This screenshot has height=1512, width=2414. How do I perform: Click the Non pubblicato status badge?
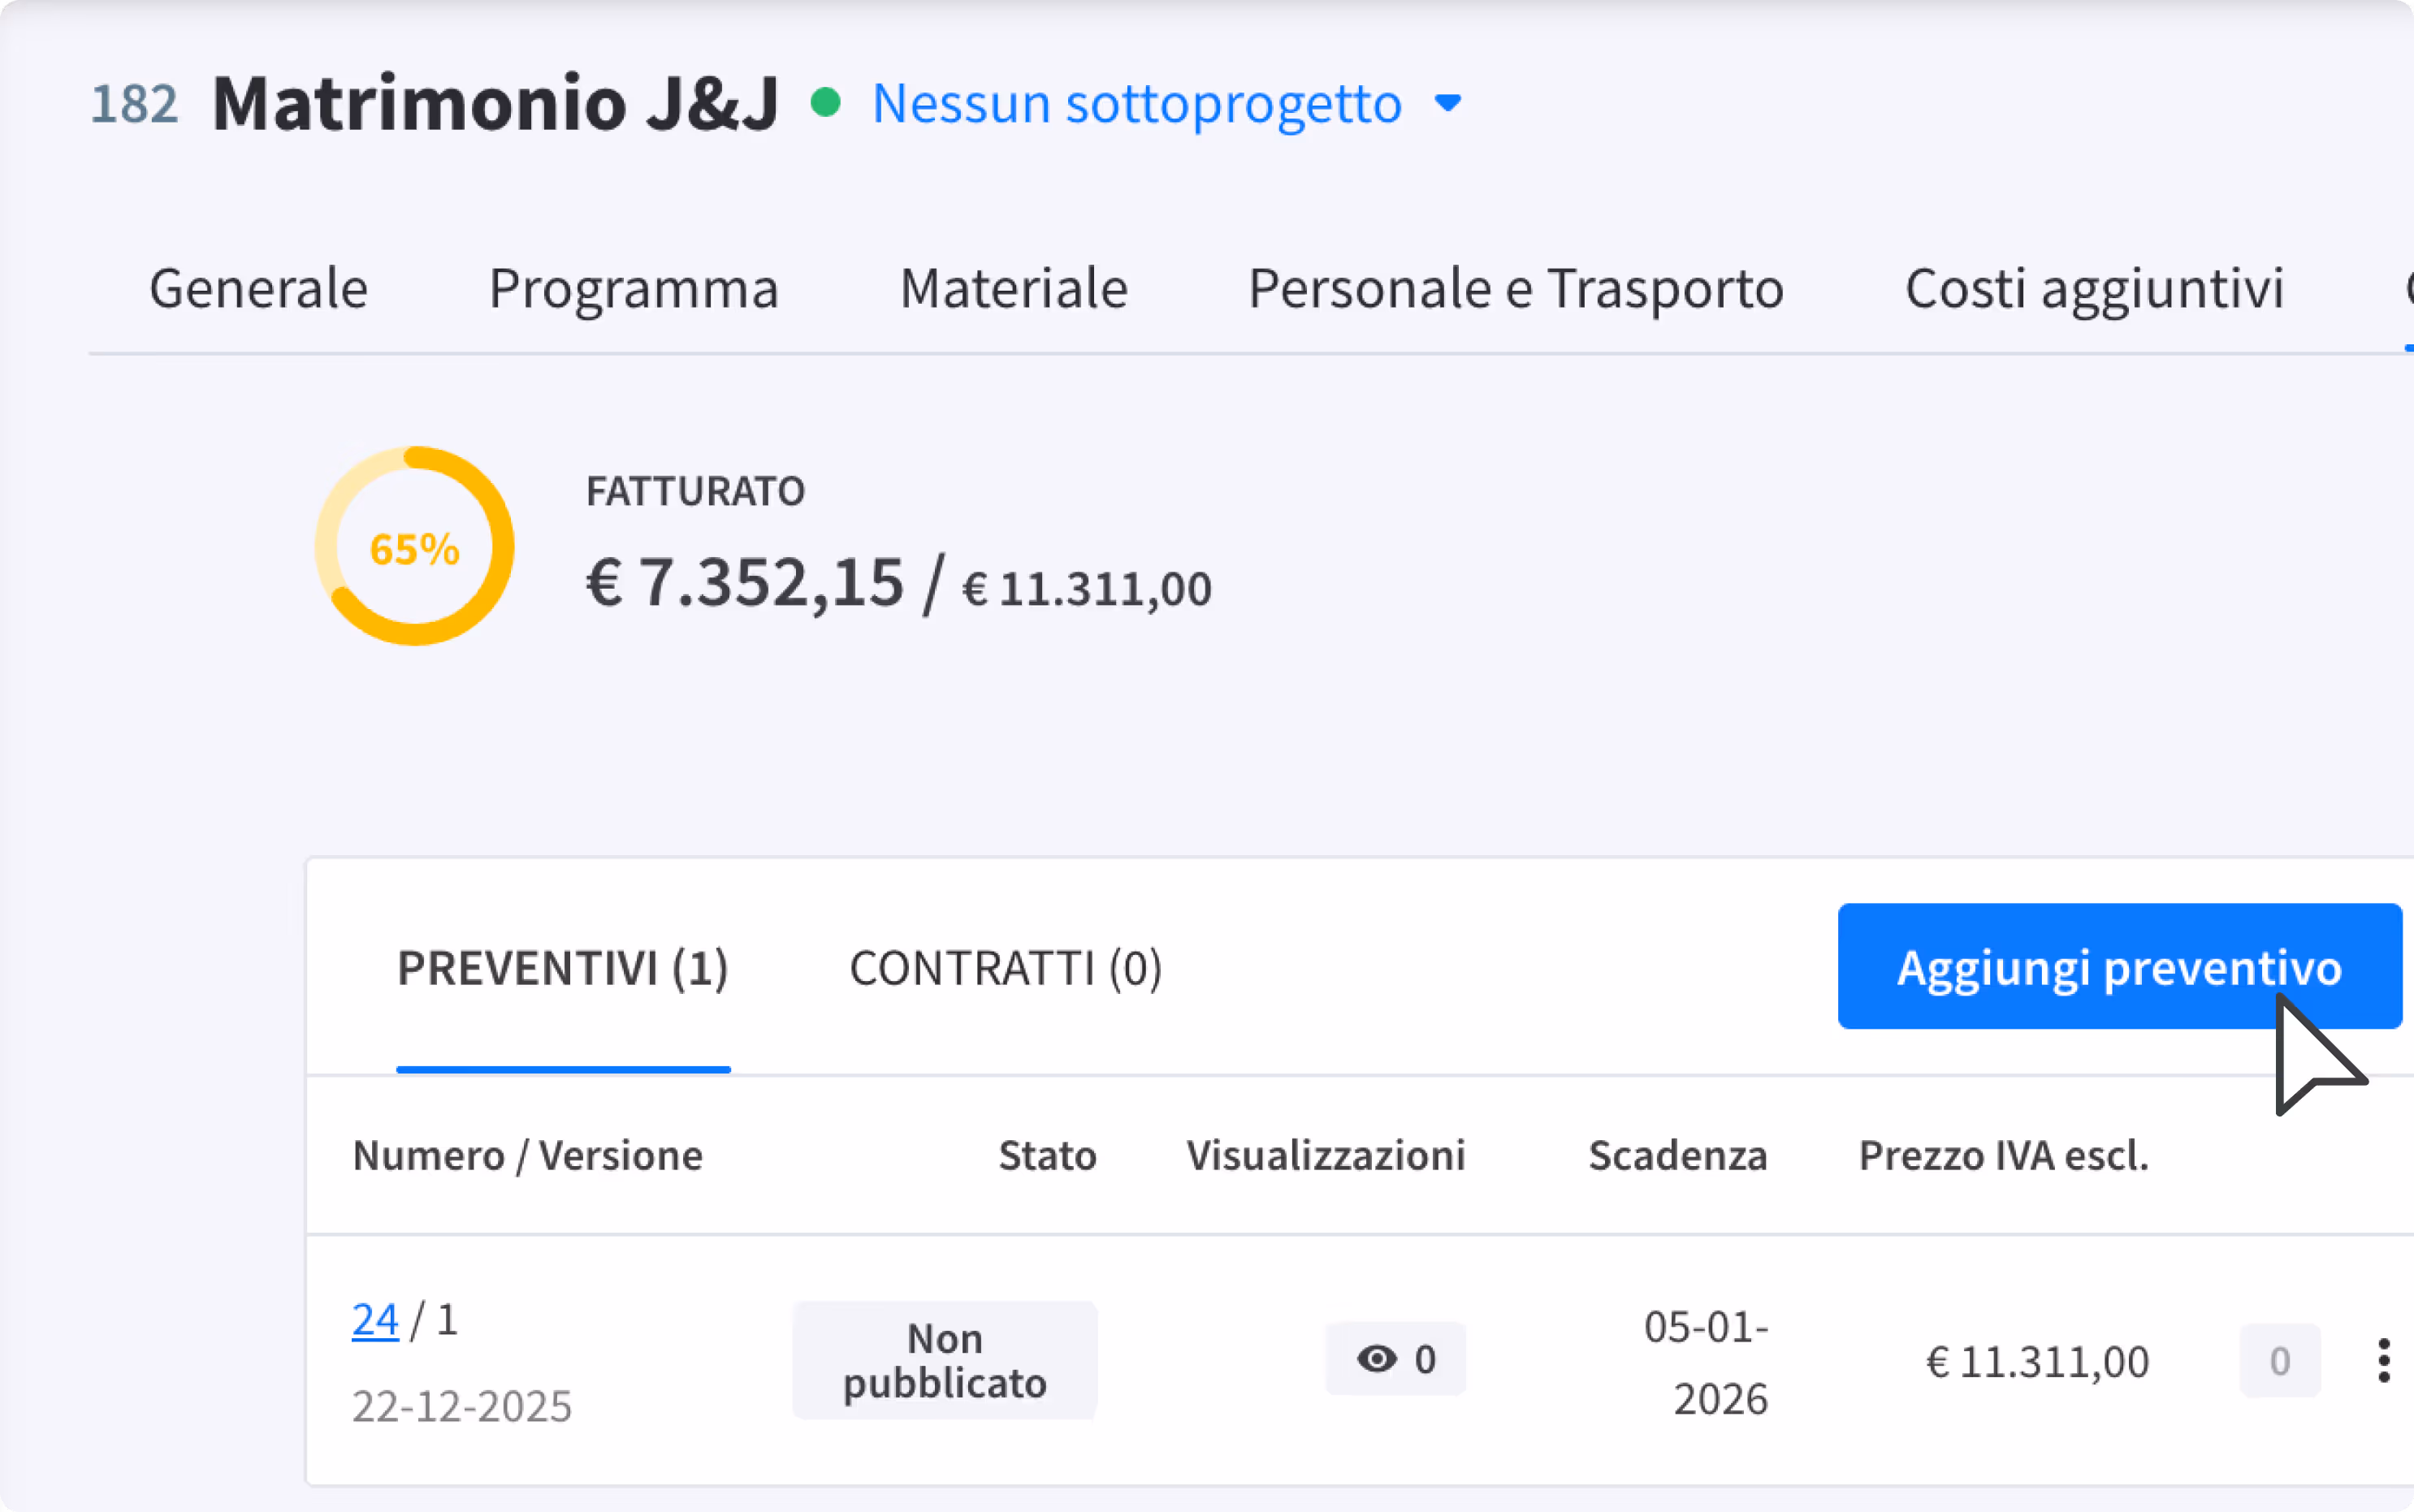[x=944, y=1360]
